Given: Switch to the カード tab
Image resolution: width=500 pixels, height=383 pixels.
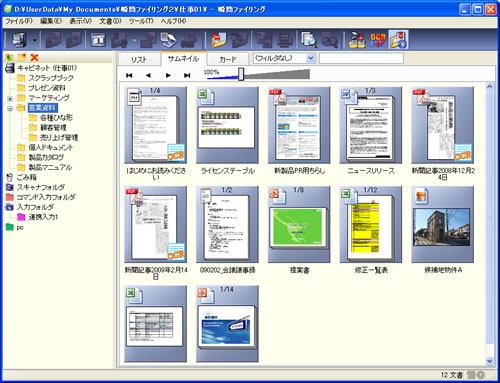Looking at the screenshot, I should pos(228,59).
